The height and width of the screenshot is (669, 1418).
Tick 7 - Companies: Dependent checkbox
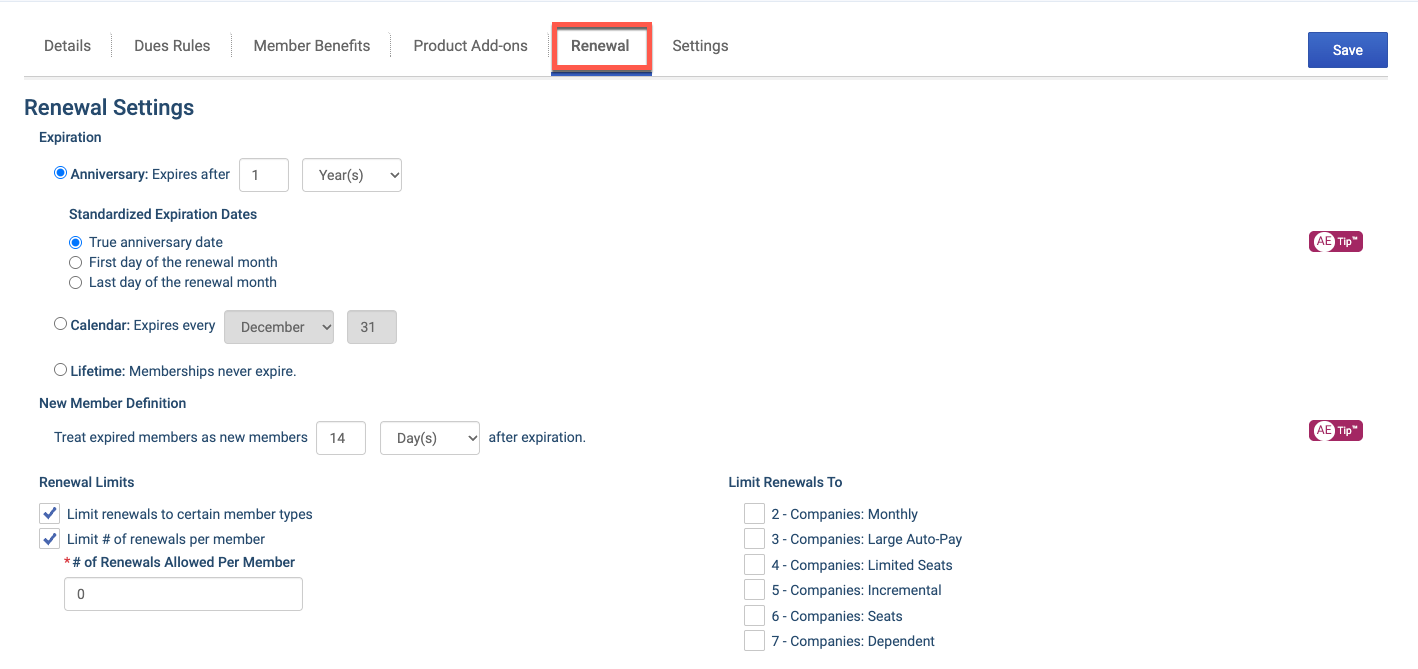pos(754,641)
